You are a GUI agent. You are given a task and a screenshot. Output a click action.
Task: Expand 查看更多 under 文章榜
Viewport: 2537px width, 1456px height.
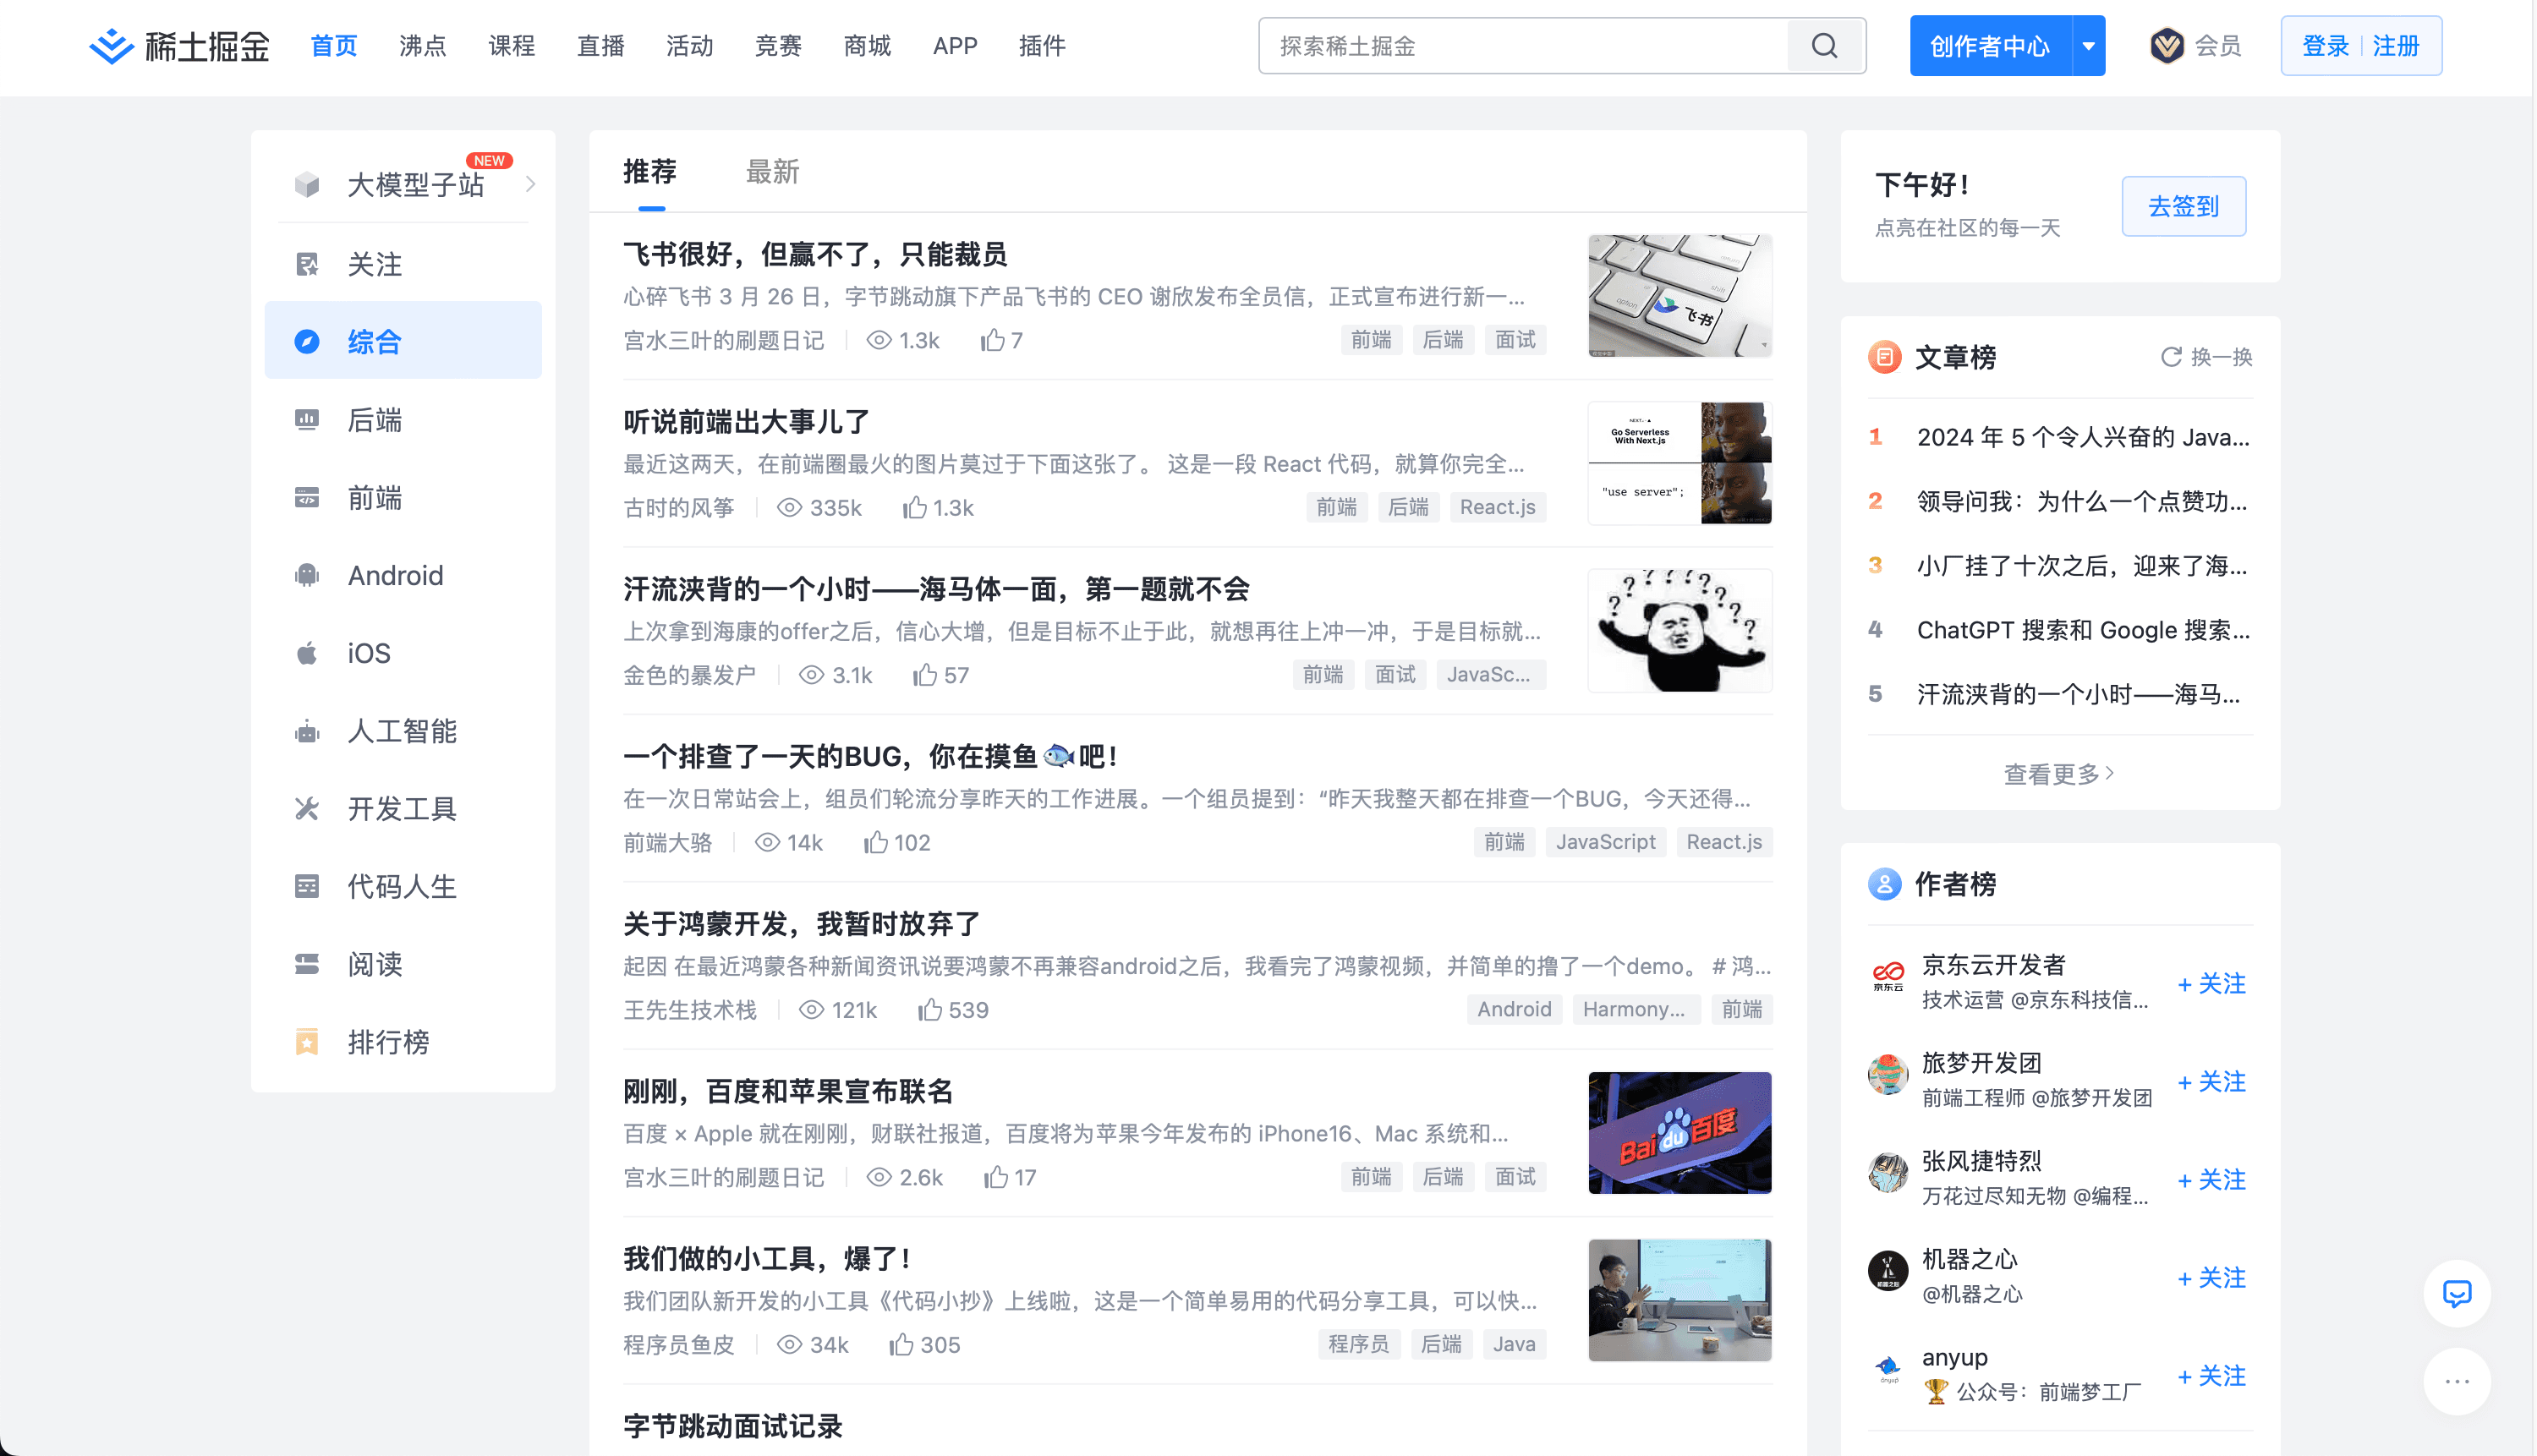[x=2059, y=774]
